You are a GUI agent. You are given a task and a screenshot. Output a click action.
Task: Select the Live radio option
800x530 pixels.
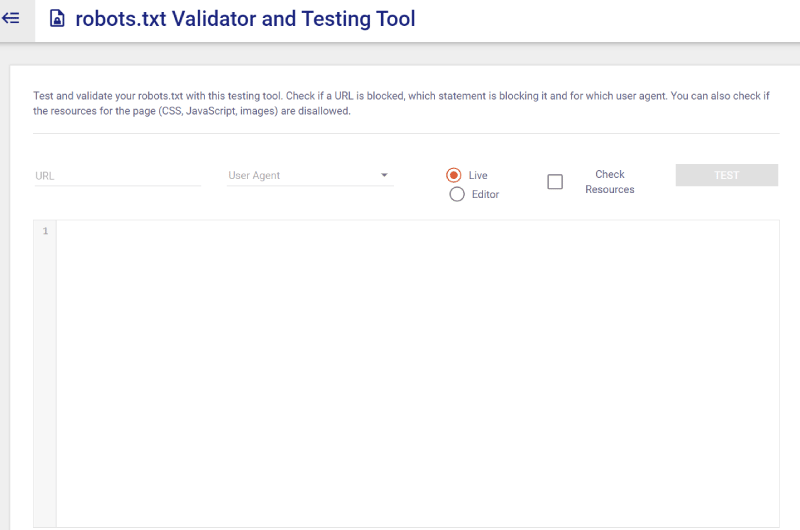(454, 175)
